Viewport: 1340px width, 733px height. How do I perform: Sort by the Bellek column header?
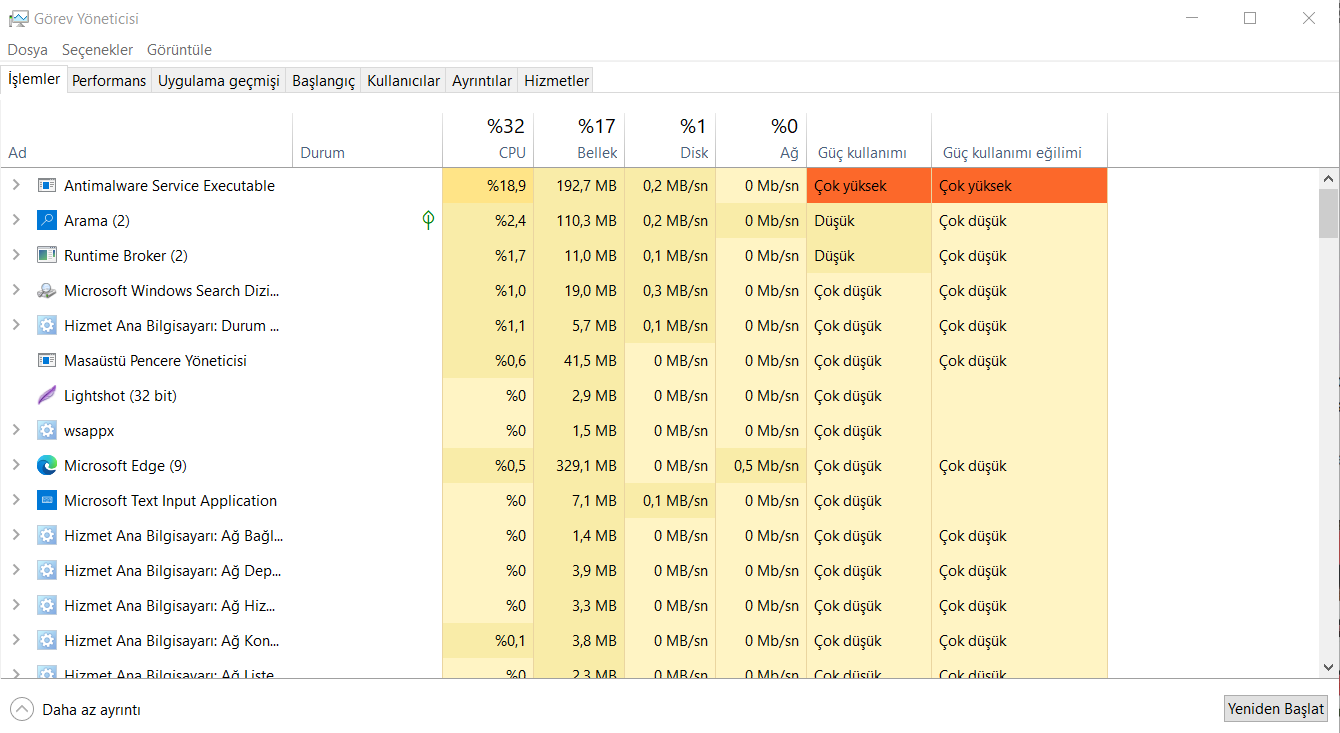point(579,139)
